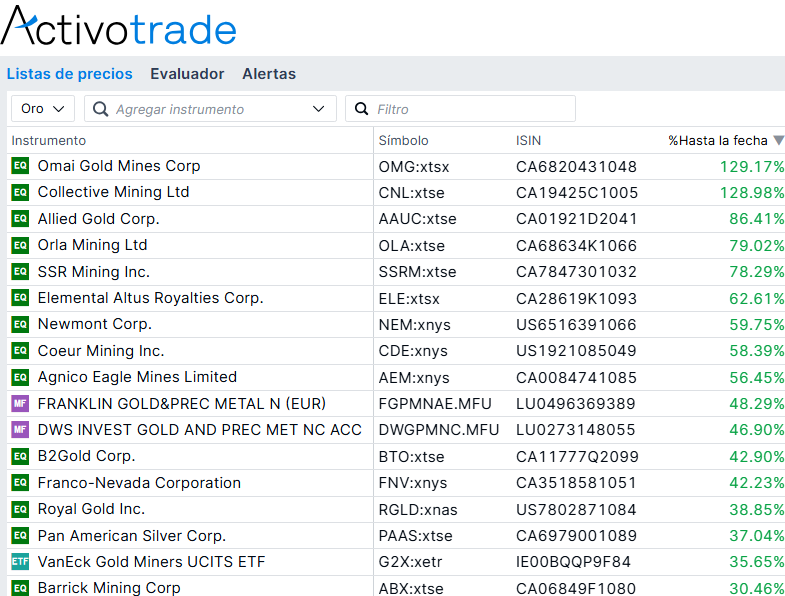This screenshot has height=596, width=785.
Task: Click symbol G2X:xetr
Action: point(411,562)
